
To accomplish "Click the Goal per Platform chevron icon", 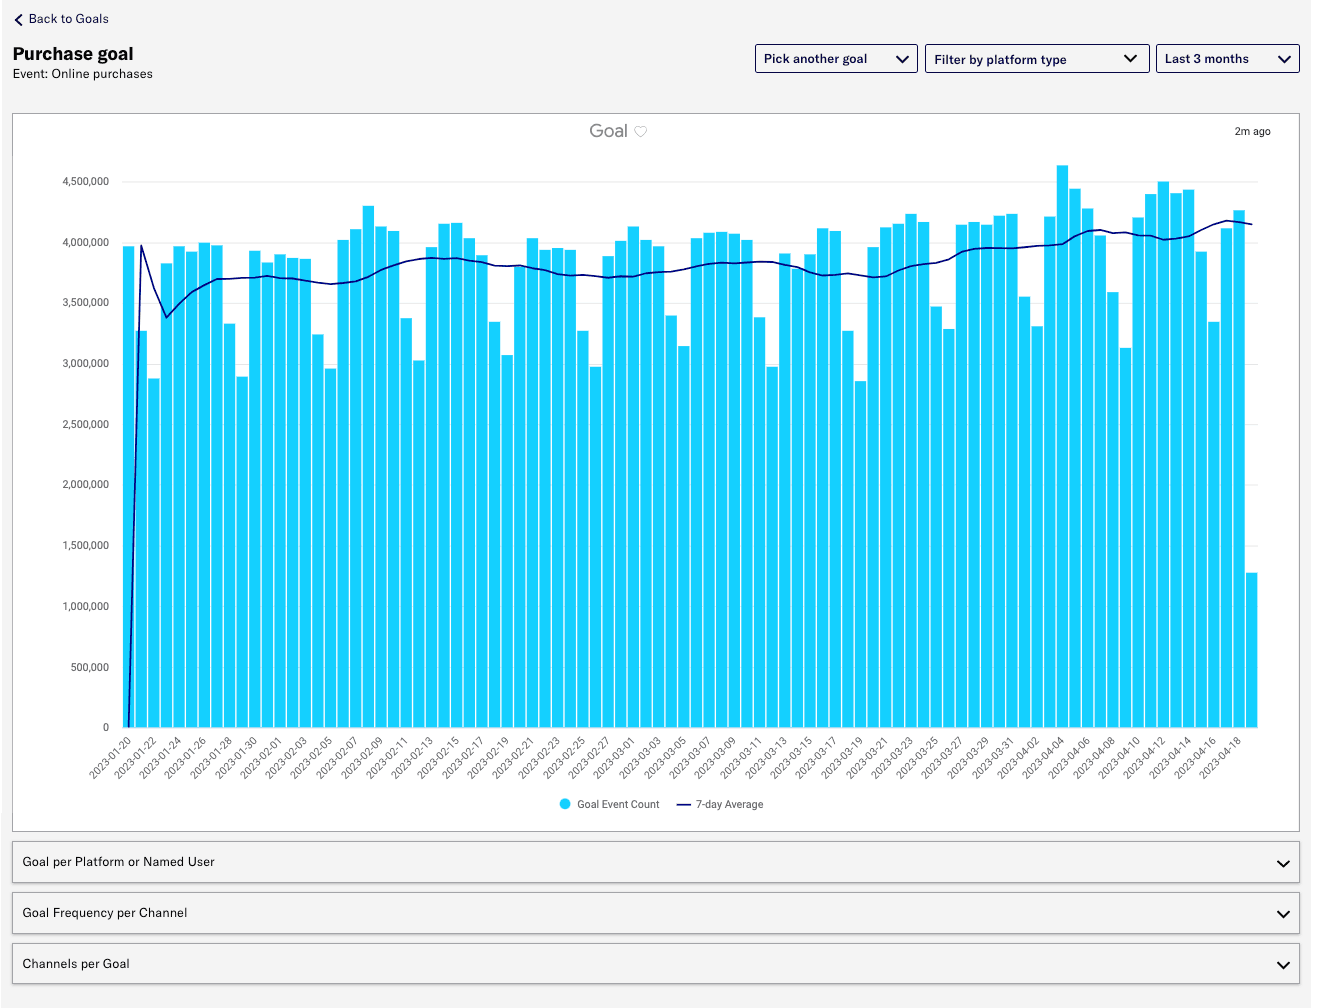I will pyautogui.click(x=1283, y=863).
